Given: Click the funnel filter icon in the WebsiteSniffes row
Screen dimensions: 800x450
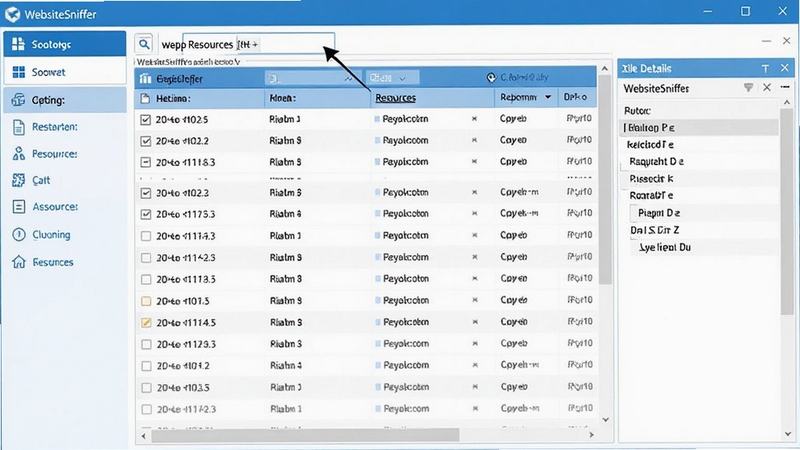Looking at the screenshot, I should click(x=748, y=88).
